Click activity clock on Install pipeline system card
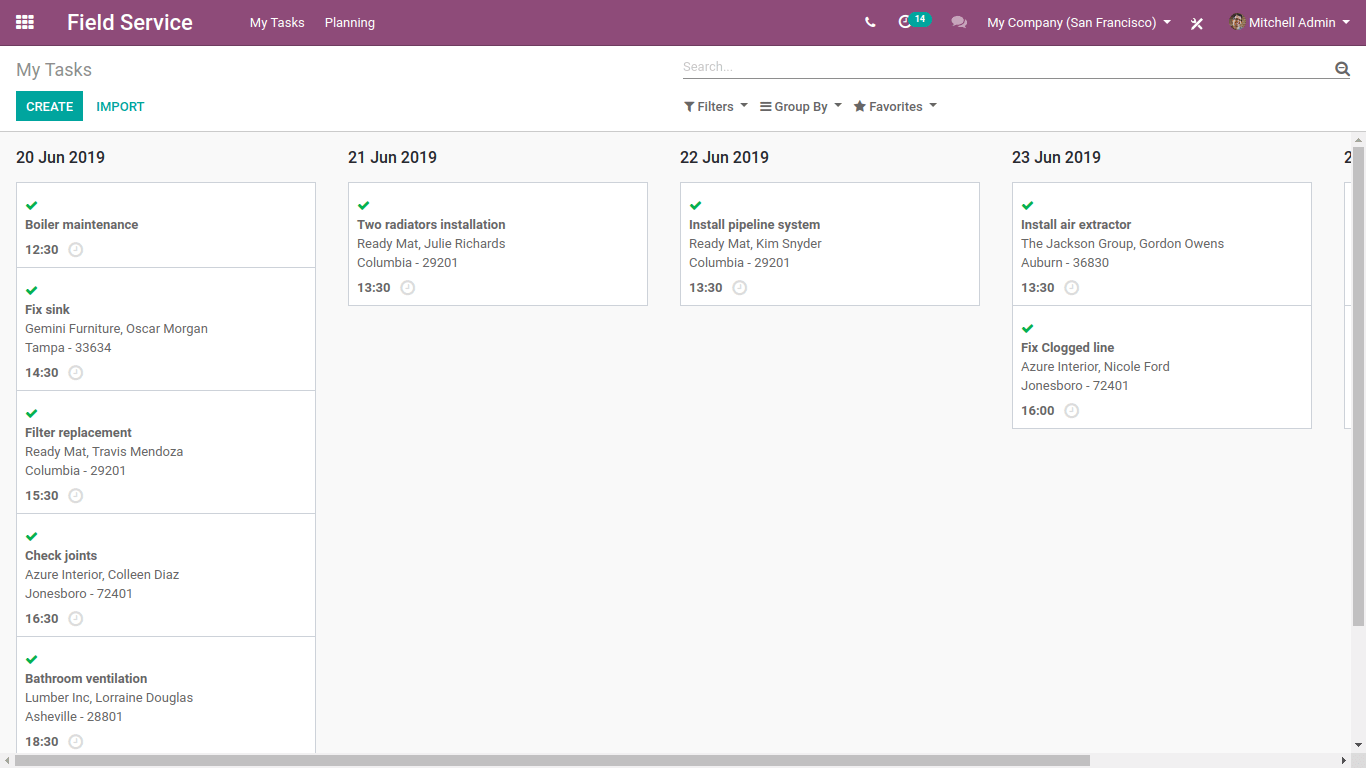This screenshot has width=1366, height=768. click(x=740, y=288)
